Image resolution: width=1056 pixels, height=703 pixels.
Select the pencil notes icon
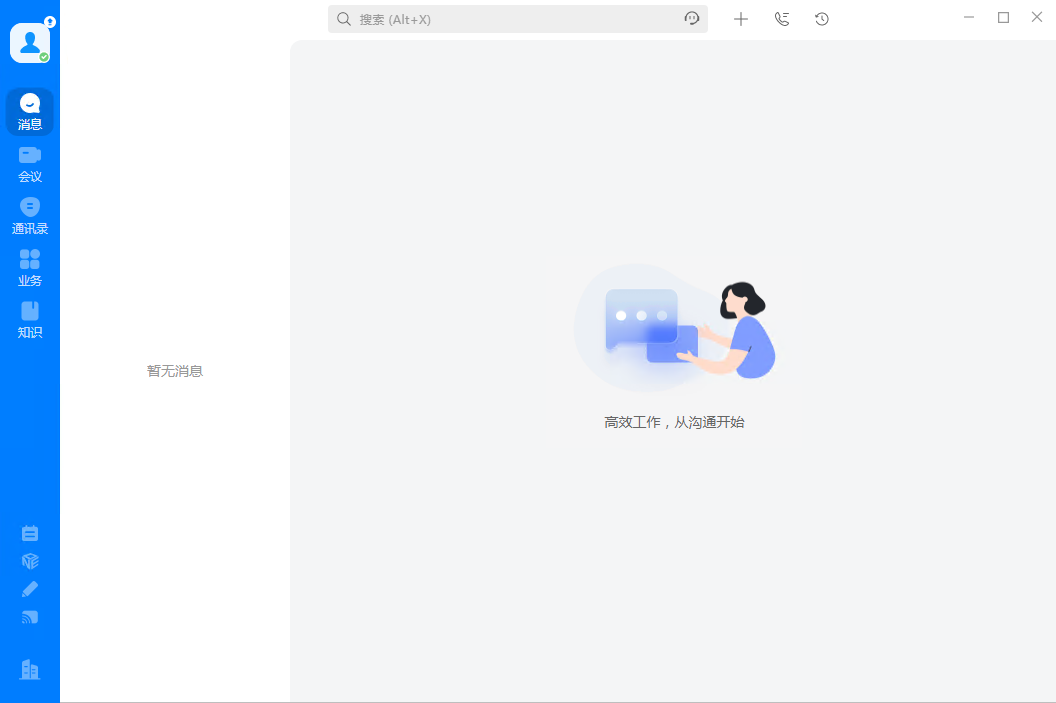point(30,588)
